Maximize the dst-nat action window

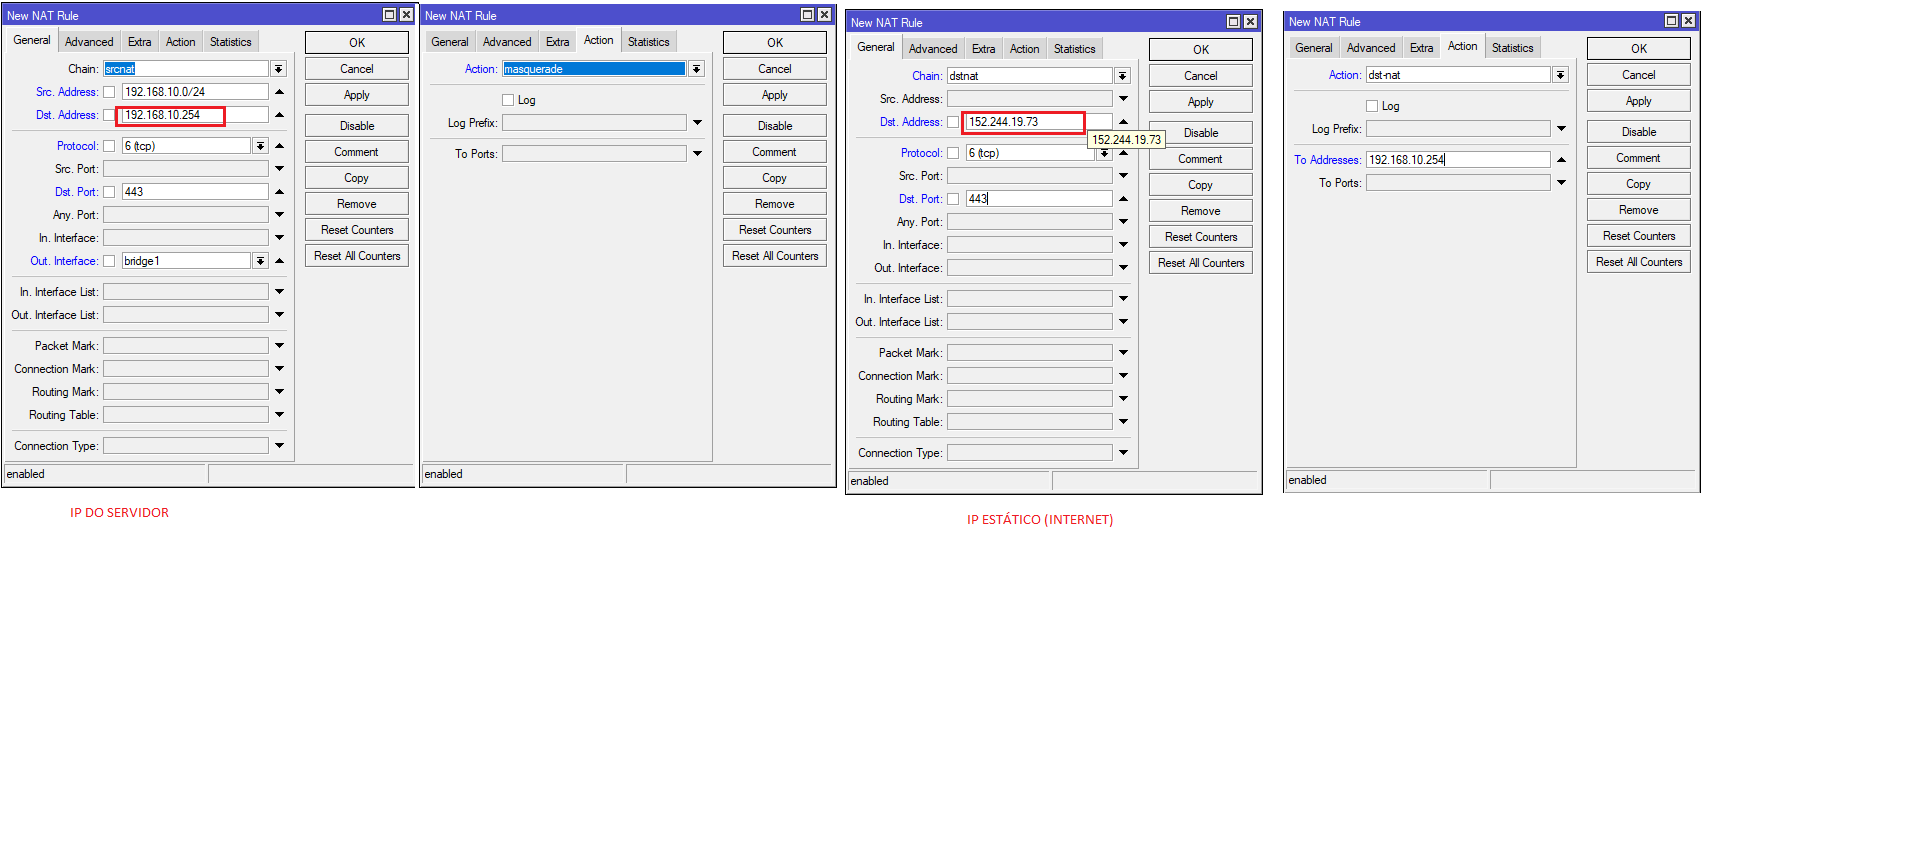pyautogui.click(x=1672, y=21)
